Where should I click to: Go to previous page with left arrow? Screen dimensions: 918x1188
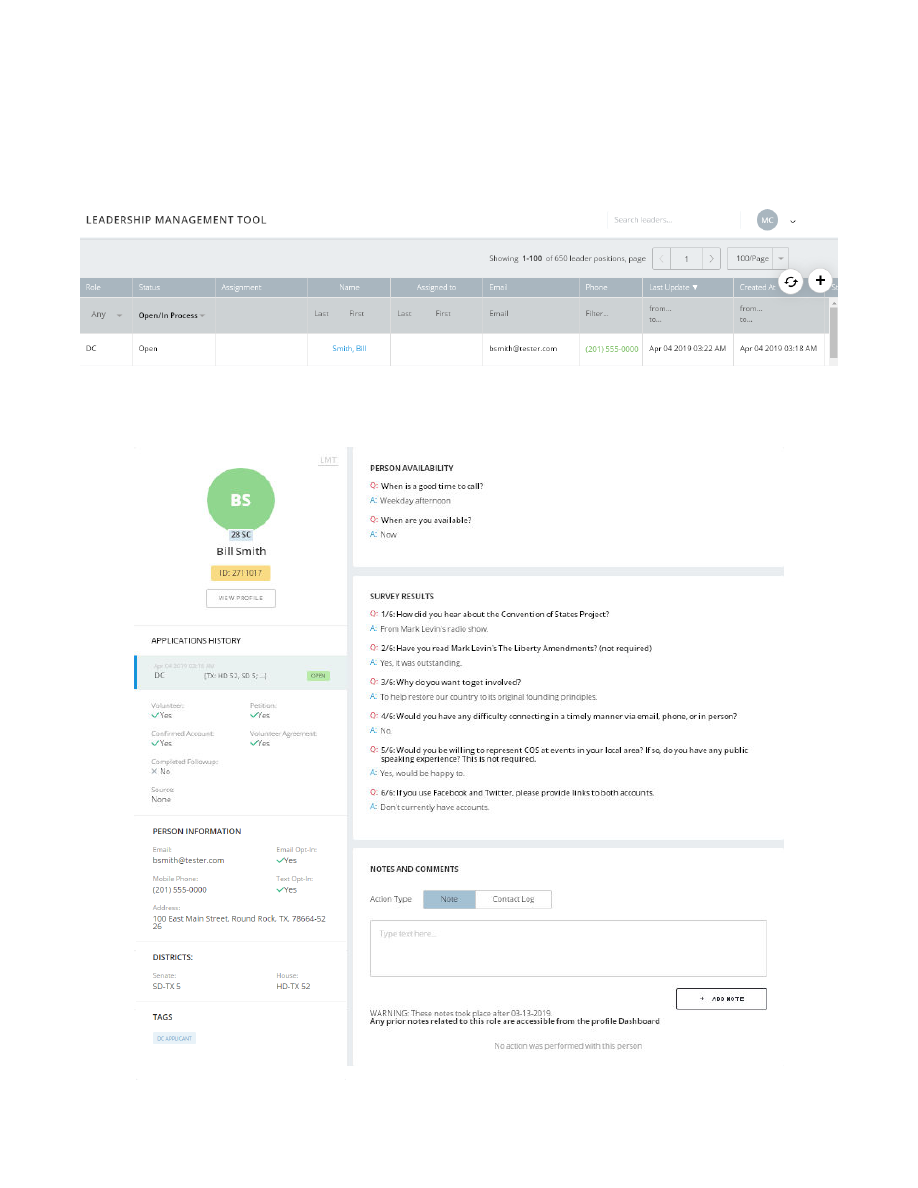(x=661, y=258)
